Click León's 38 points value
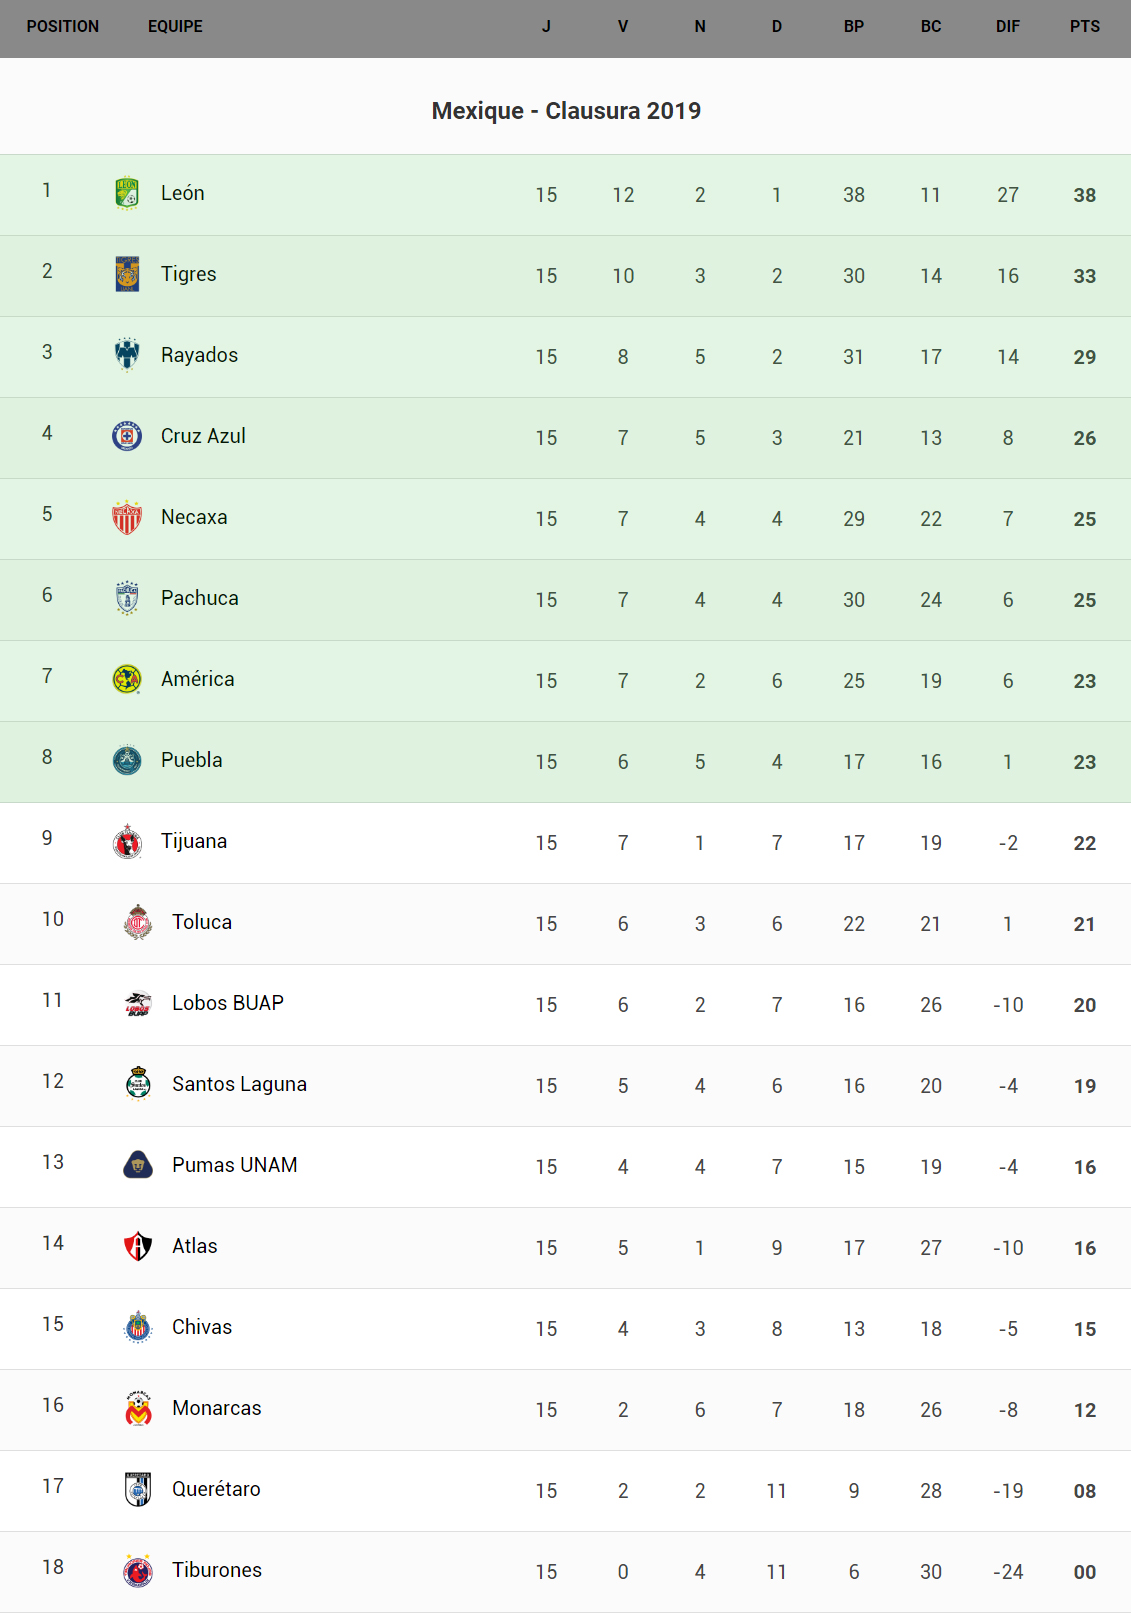 pos(1084,195)
